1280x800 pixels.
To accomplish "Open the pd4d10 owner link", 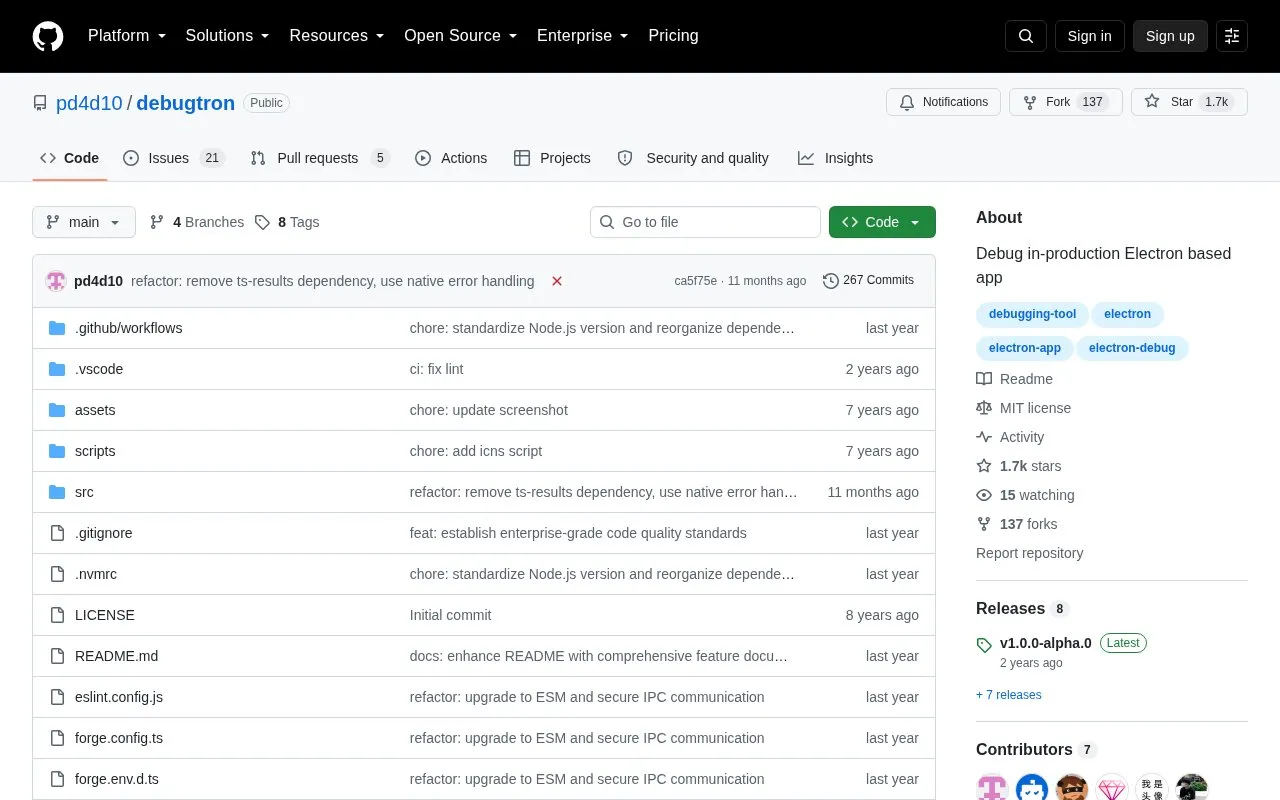I will click(x=89, y=103).
